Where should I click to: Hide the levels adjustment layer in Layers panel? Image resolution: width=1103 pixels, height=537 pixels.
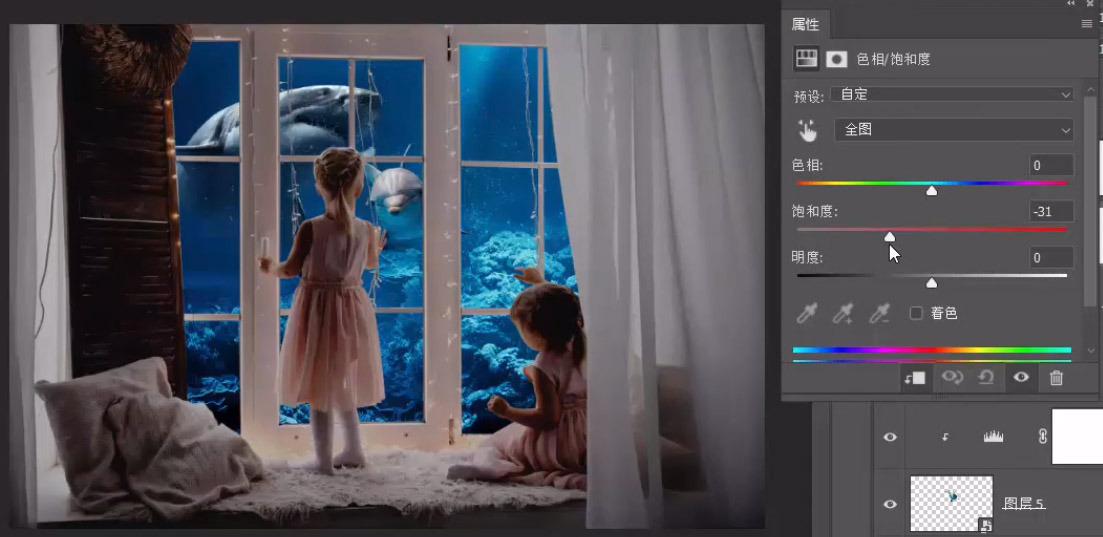click(x=890, y=437)
